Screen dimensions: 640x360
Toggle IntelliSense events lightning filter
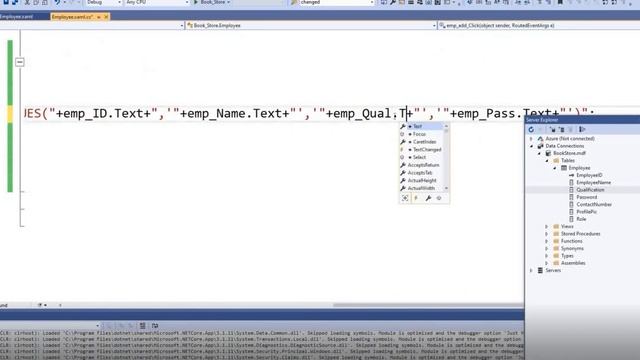416,198
